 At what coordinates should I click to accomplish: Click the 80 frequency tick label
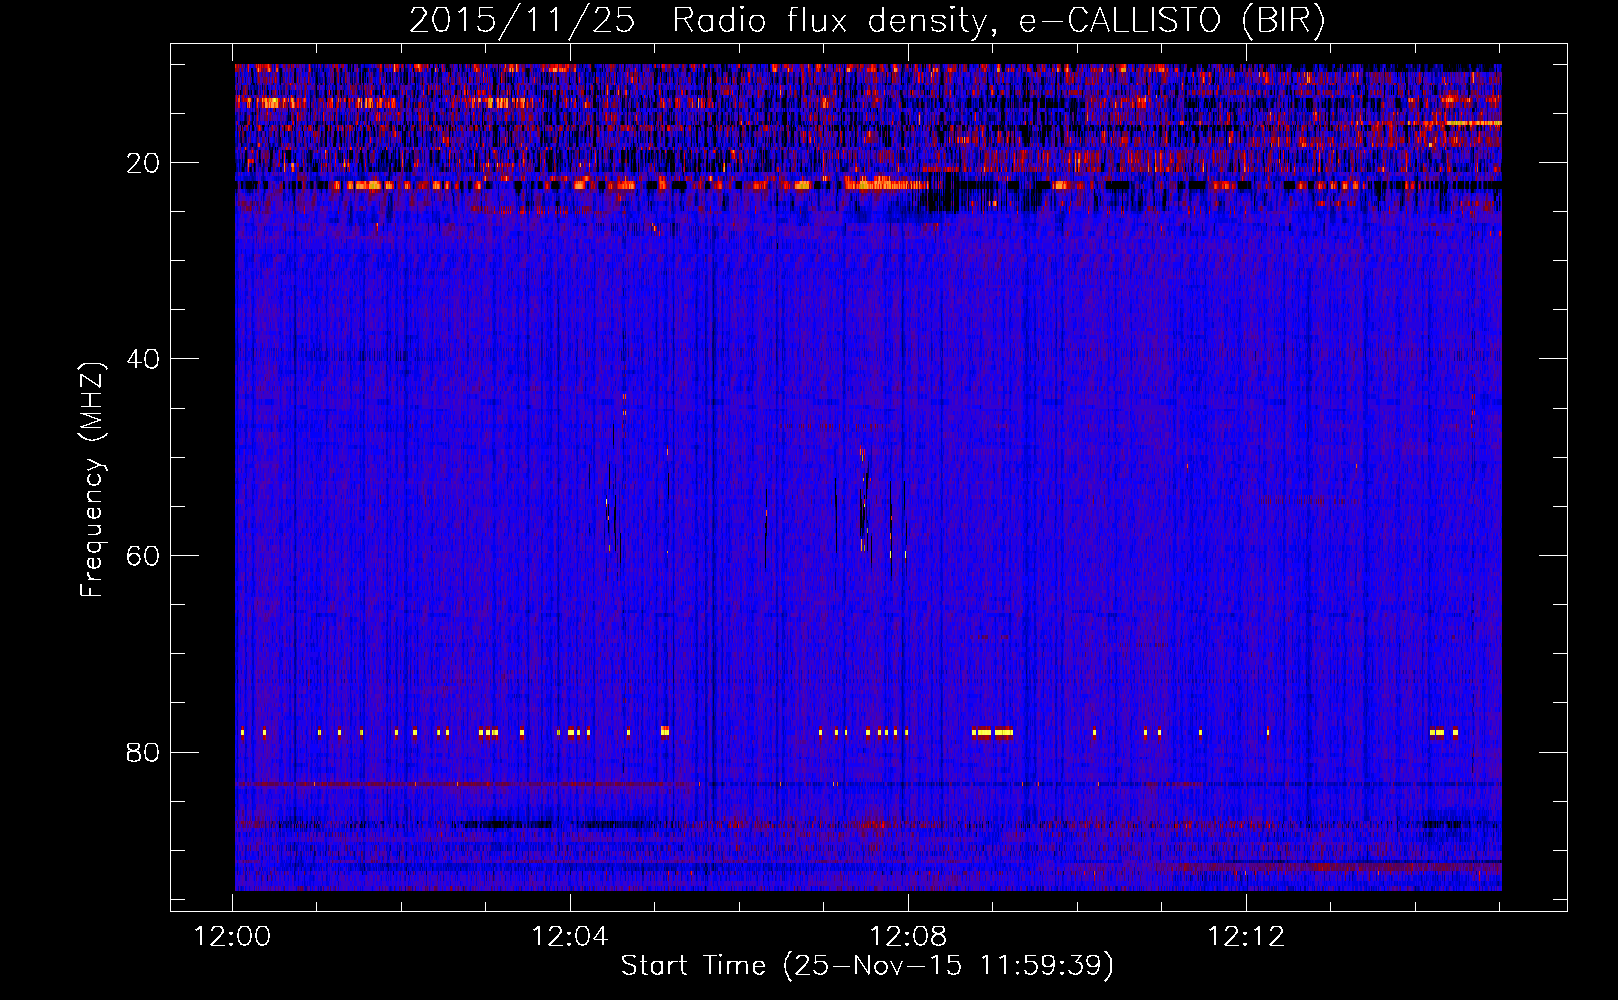143,752
